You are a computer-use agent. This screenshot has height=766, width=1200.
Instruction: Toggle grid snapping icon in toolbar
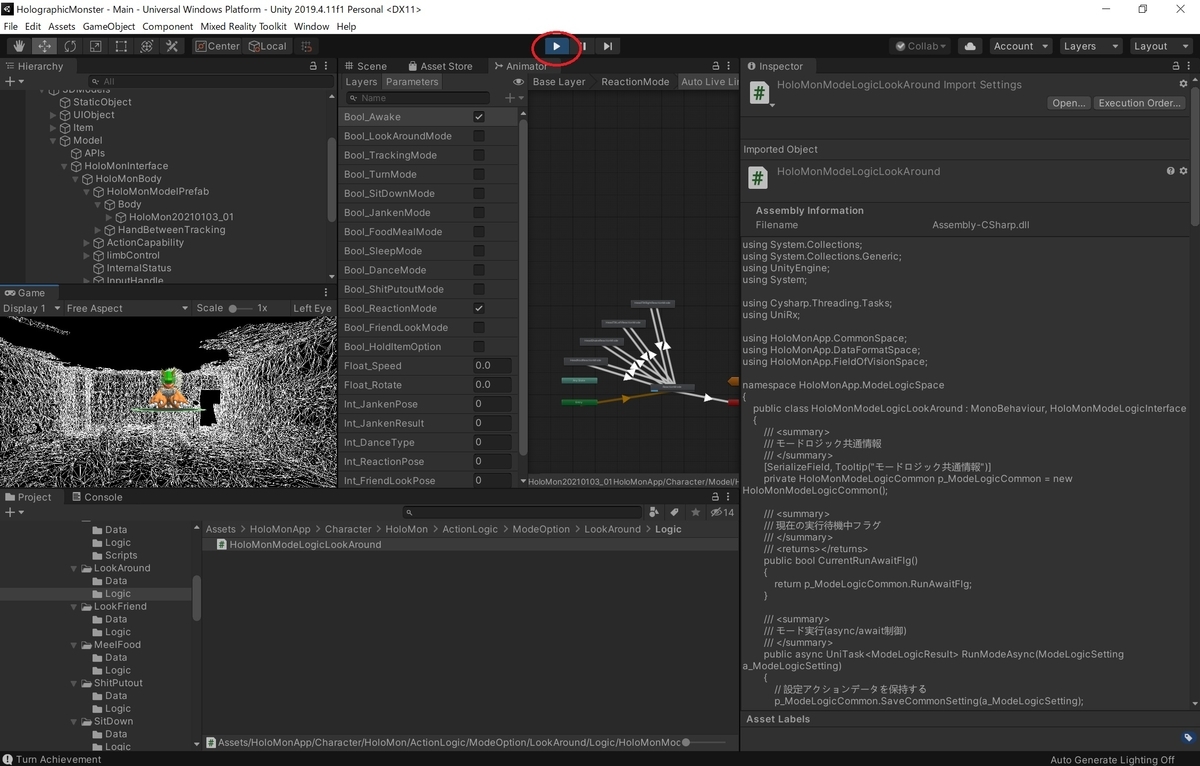coord(307,46)
